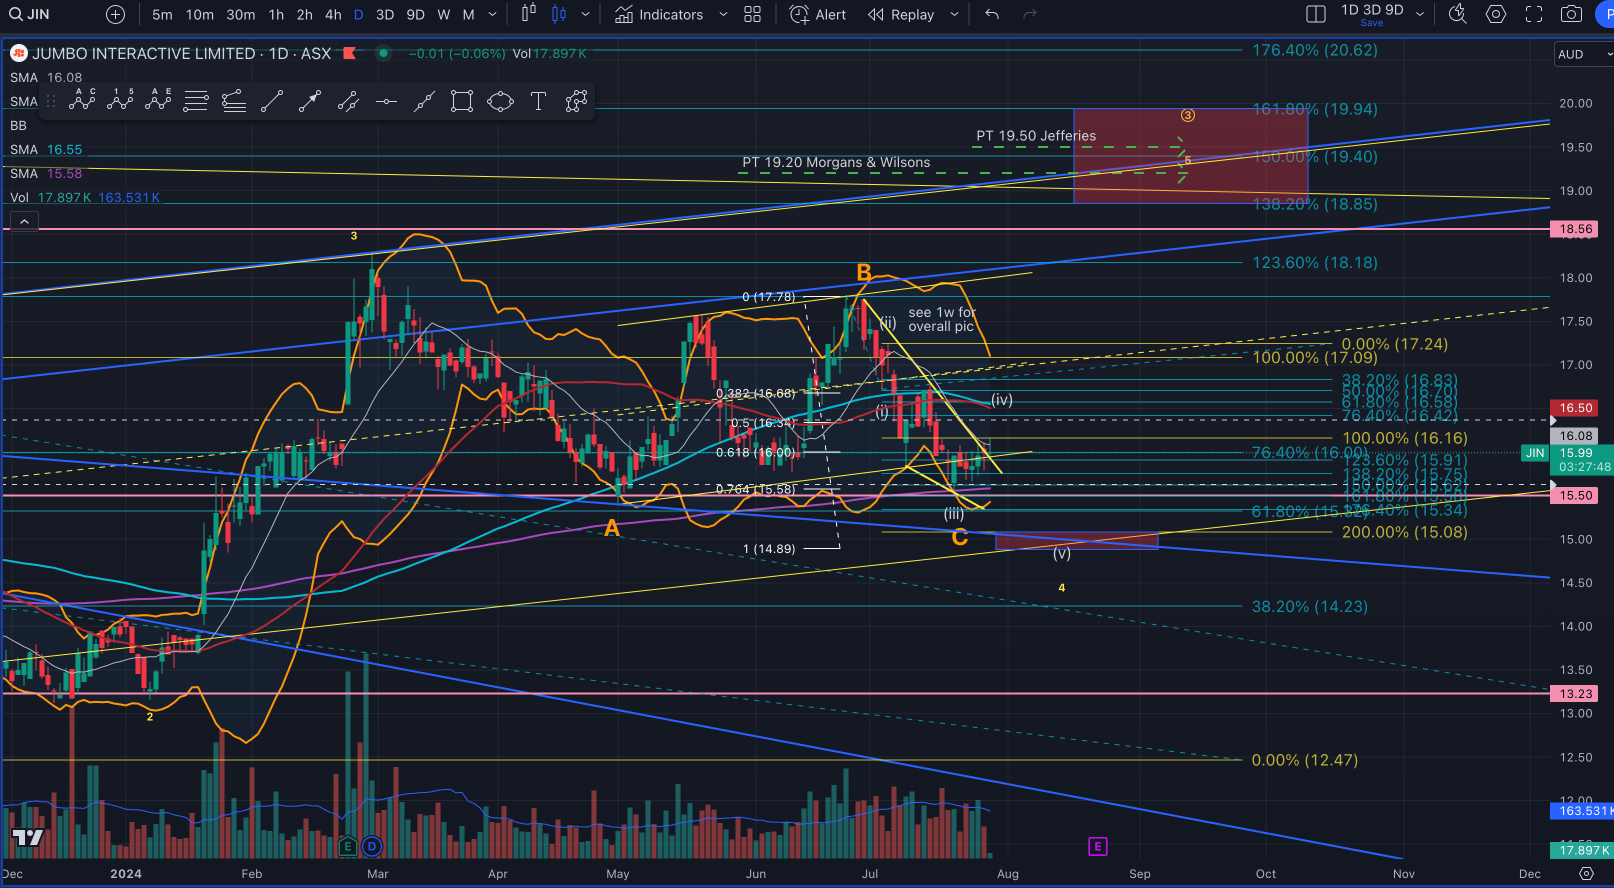Take a chart snapshot with camera icon
The image size is (1614, 888).
[x=1572, y=14]
